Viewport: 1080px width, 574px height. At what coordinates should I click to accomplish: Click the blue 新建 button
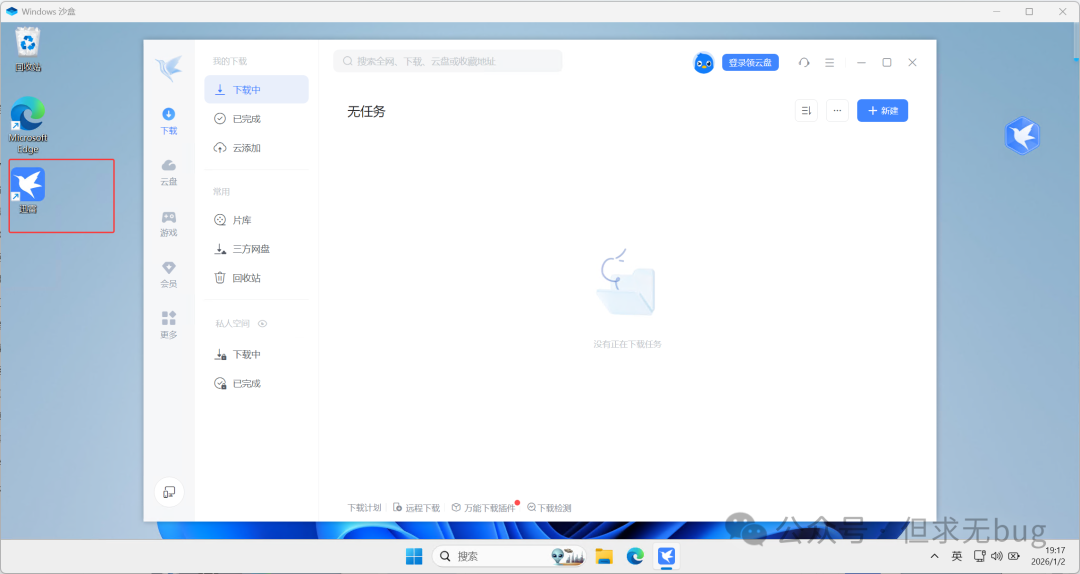click(882, 111)
